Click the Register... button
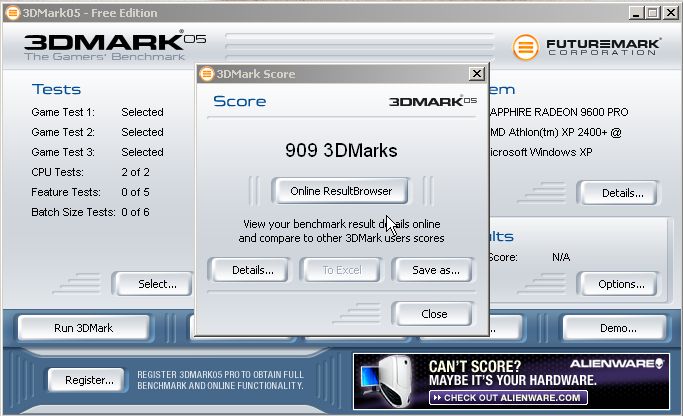 (86, 380)
